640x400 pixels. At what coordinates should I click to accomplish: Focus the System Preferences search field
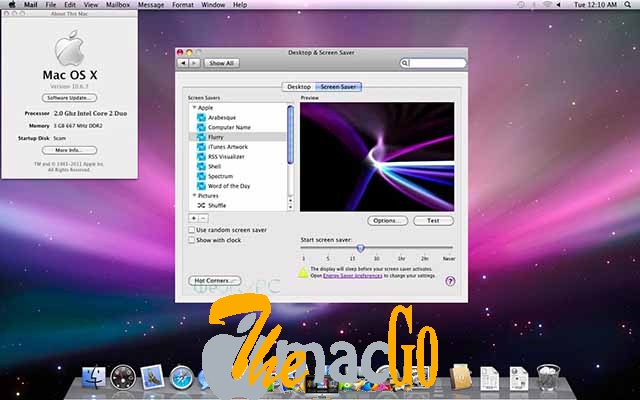[433, 63]
